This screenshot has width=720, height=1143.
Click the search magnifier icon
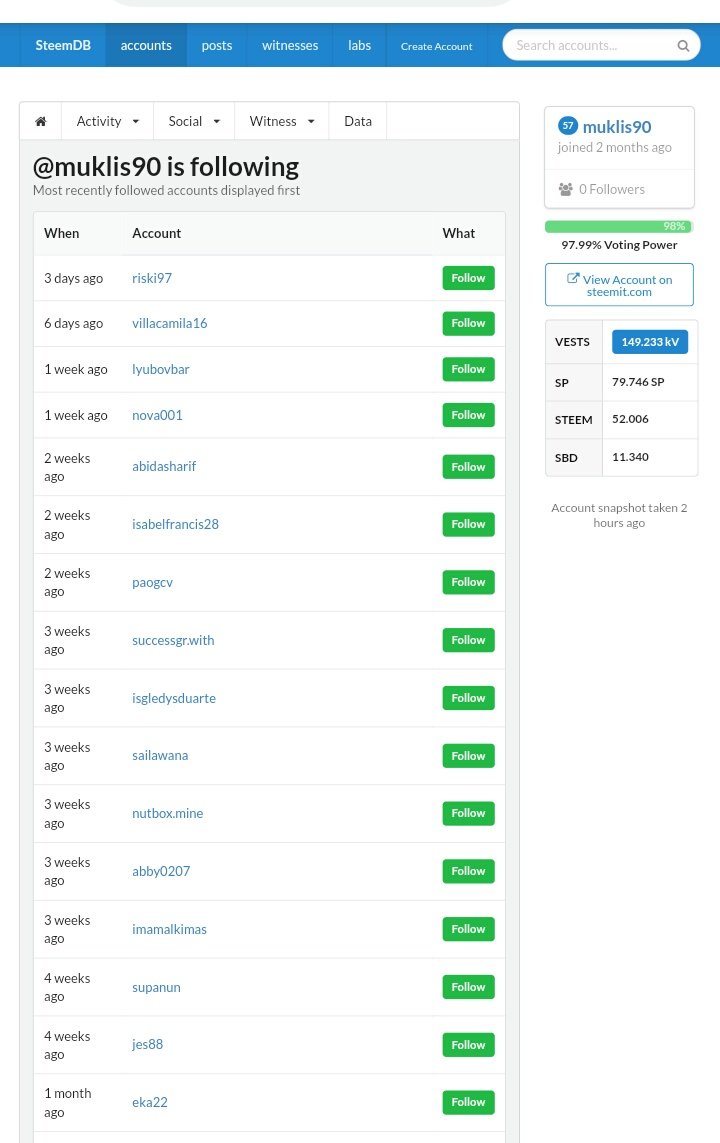click(x=683, y=45)
